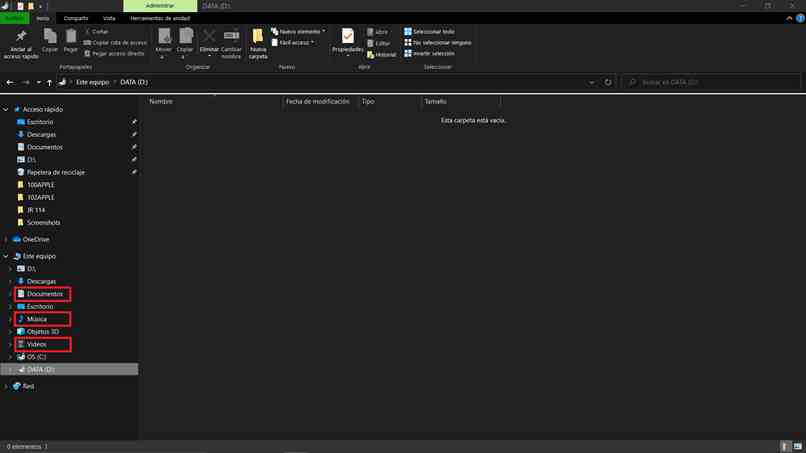Switch to details view in status bar
806x453 pixels.
point(785,446)
